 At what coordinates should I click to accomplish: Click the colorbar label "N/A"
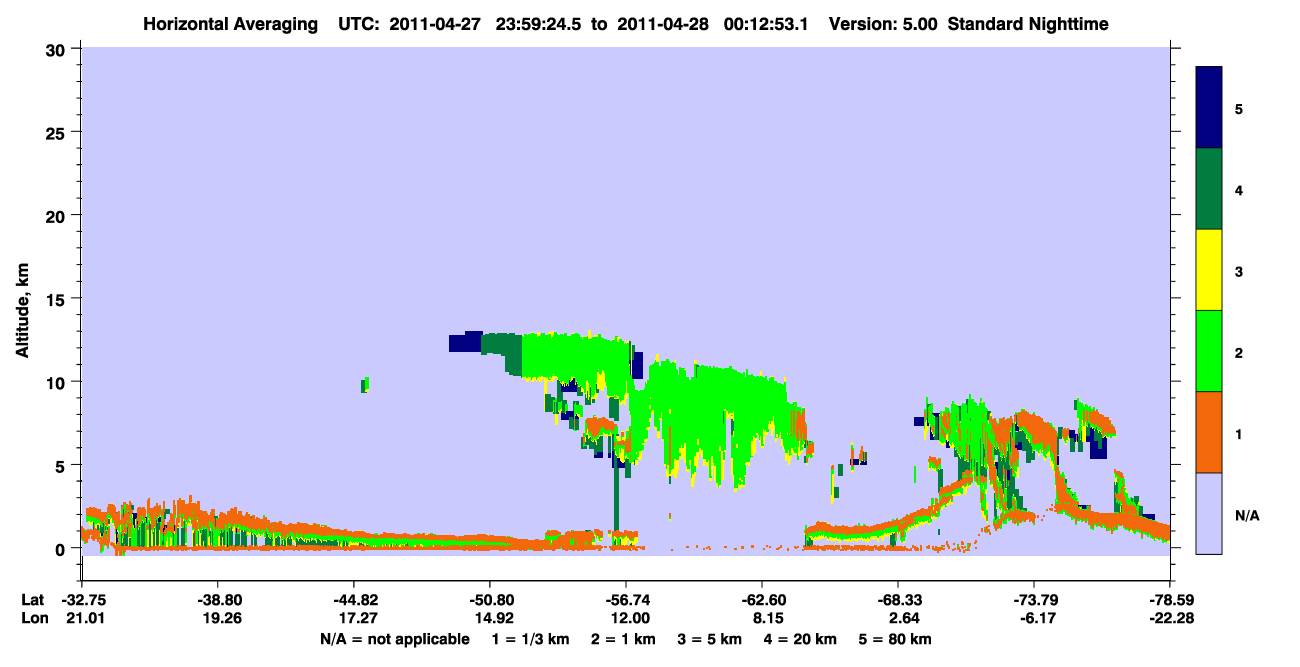click(1247, 516)
